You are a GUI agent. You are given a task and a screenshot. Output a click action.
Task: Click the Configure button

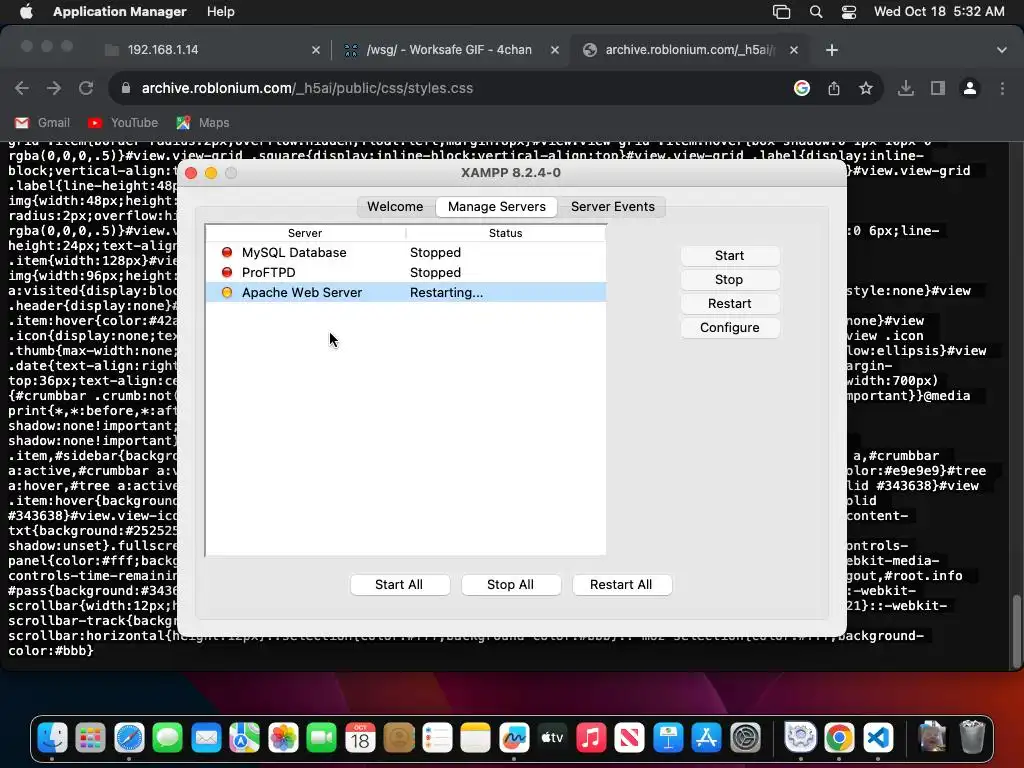(x=729, y=328)
